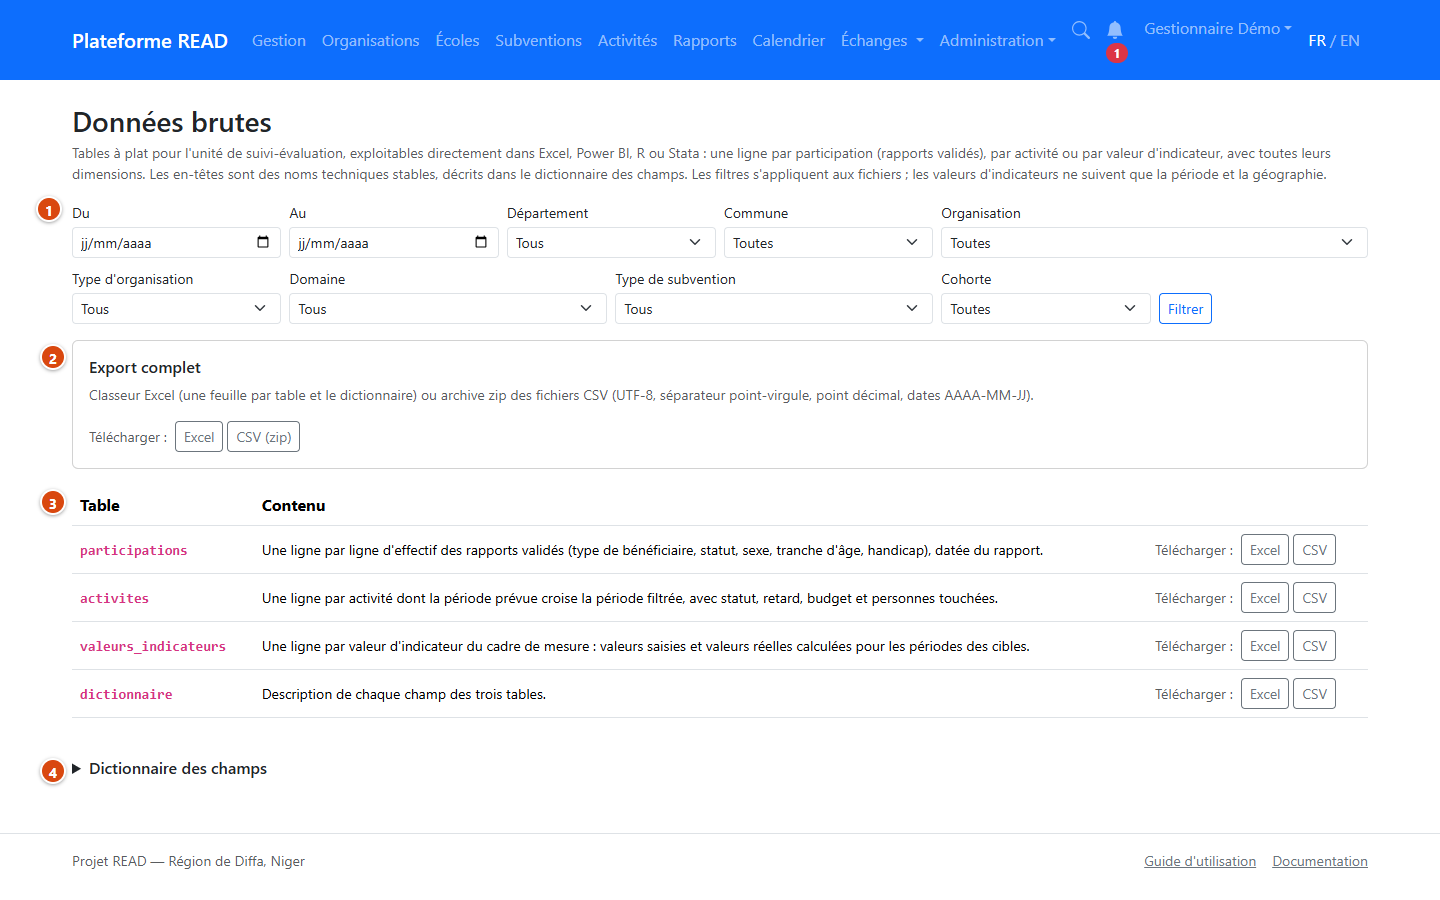
Task: Switch language to EN
Action: tap(1350, 40)
